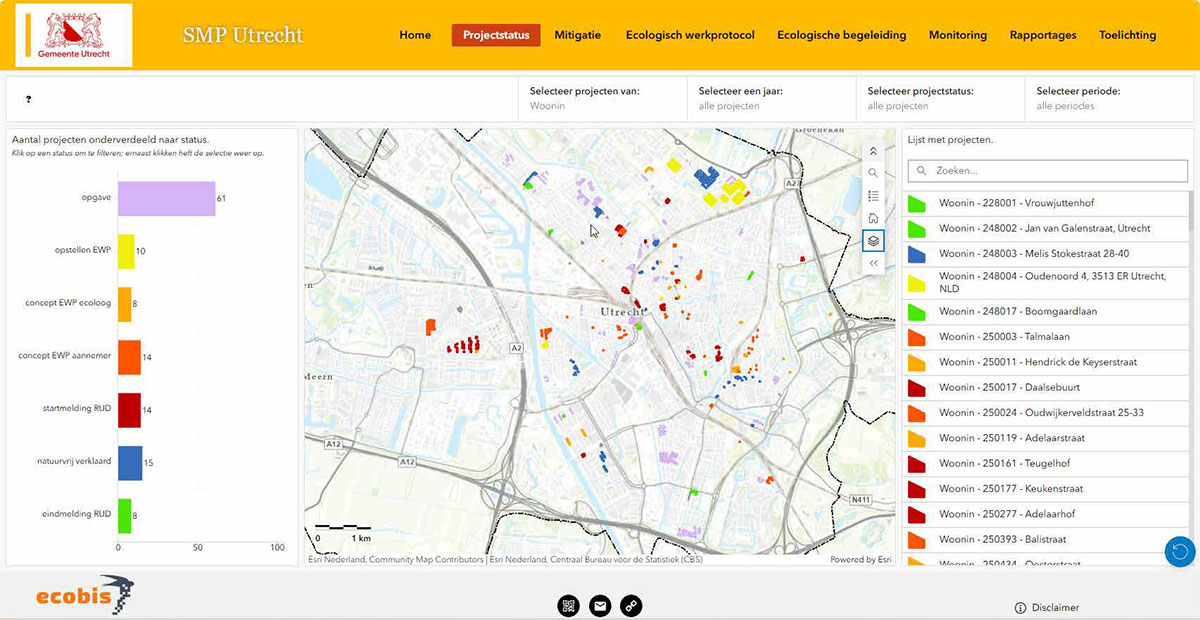Filter by the purple opgave bar
1200x620 pixels.
coord(166,198)
